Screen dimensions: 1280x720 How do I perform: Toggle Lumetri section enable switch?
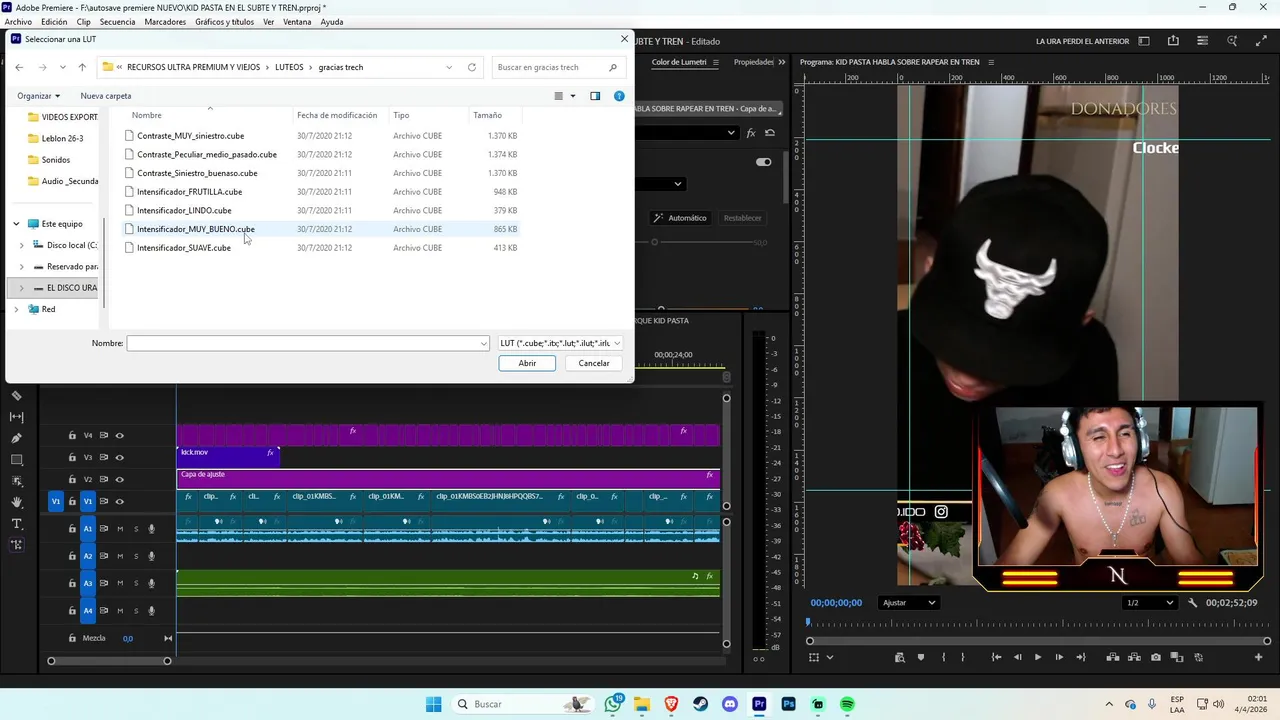tap(764, 162)
